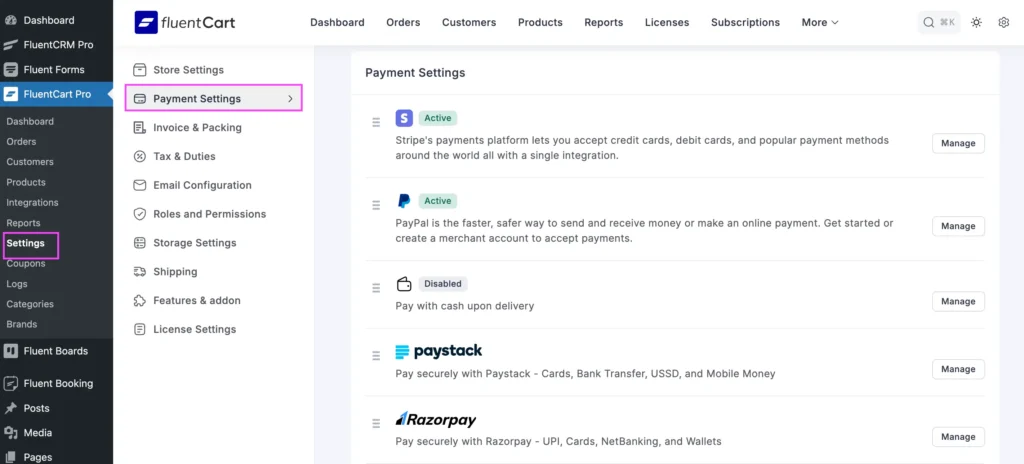Grab the PayPal row drag handle
The height and width of the screenshot is (464, 1024).
pos(376,205)
